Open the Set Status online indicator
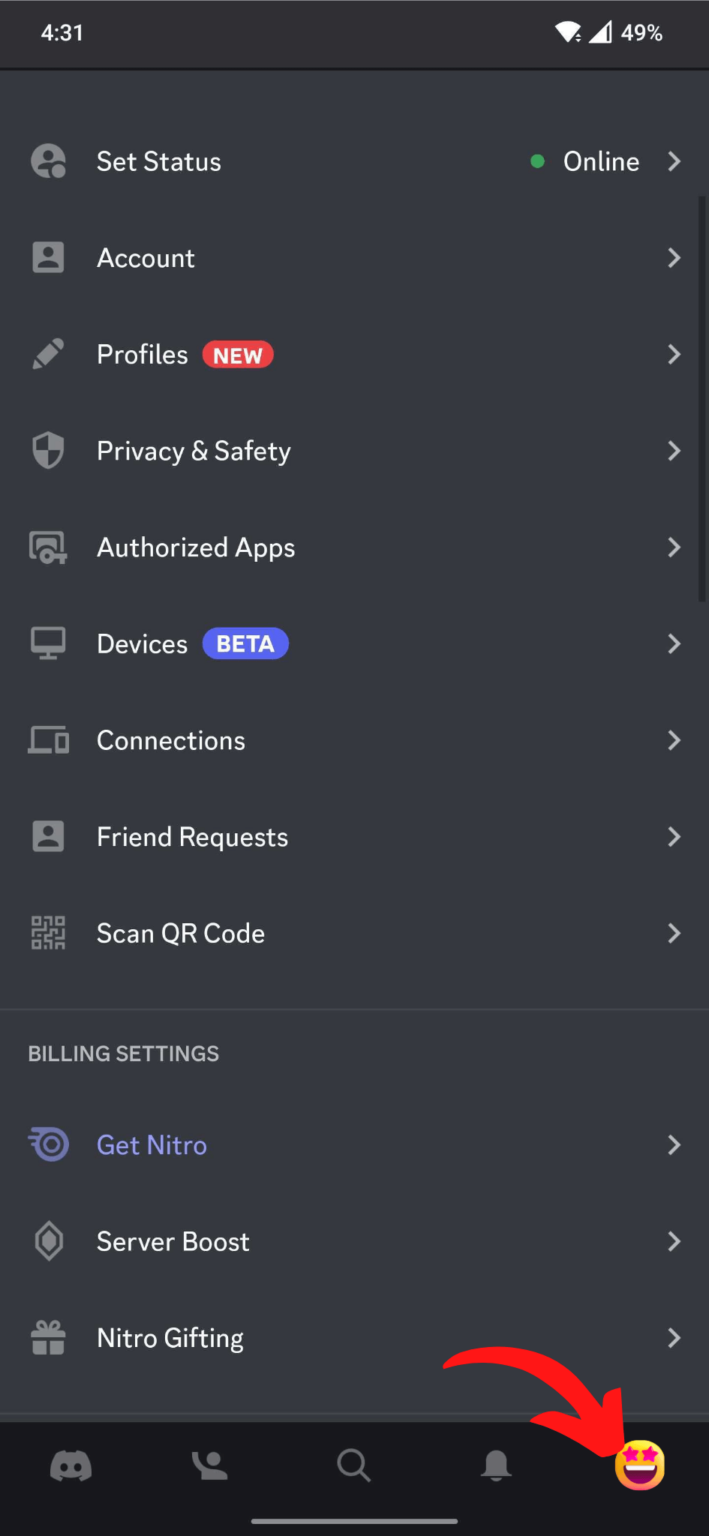This screenshot has width=709, height=1536. (600, 161)
